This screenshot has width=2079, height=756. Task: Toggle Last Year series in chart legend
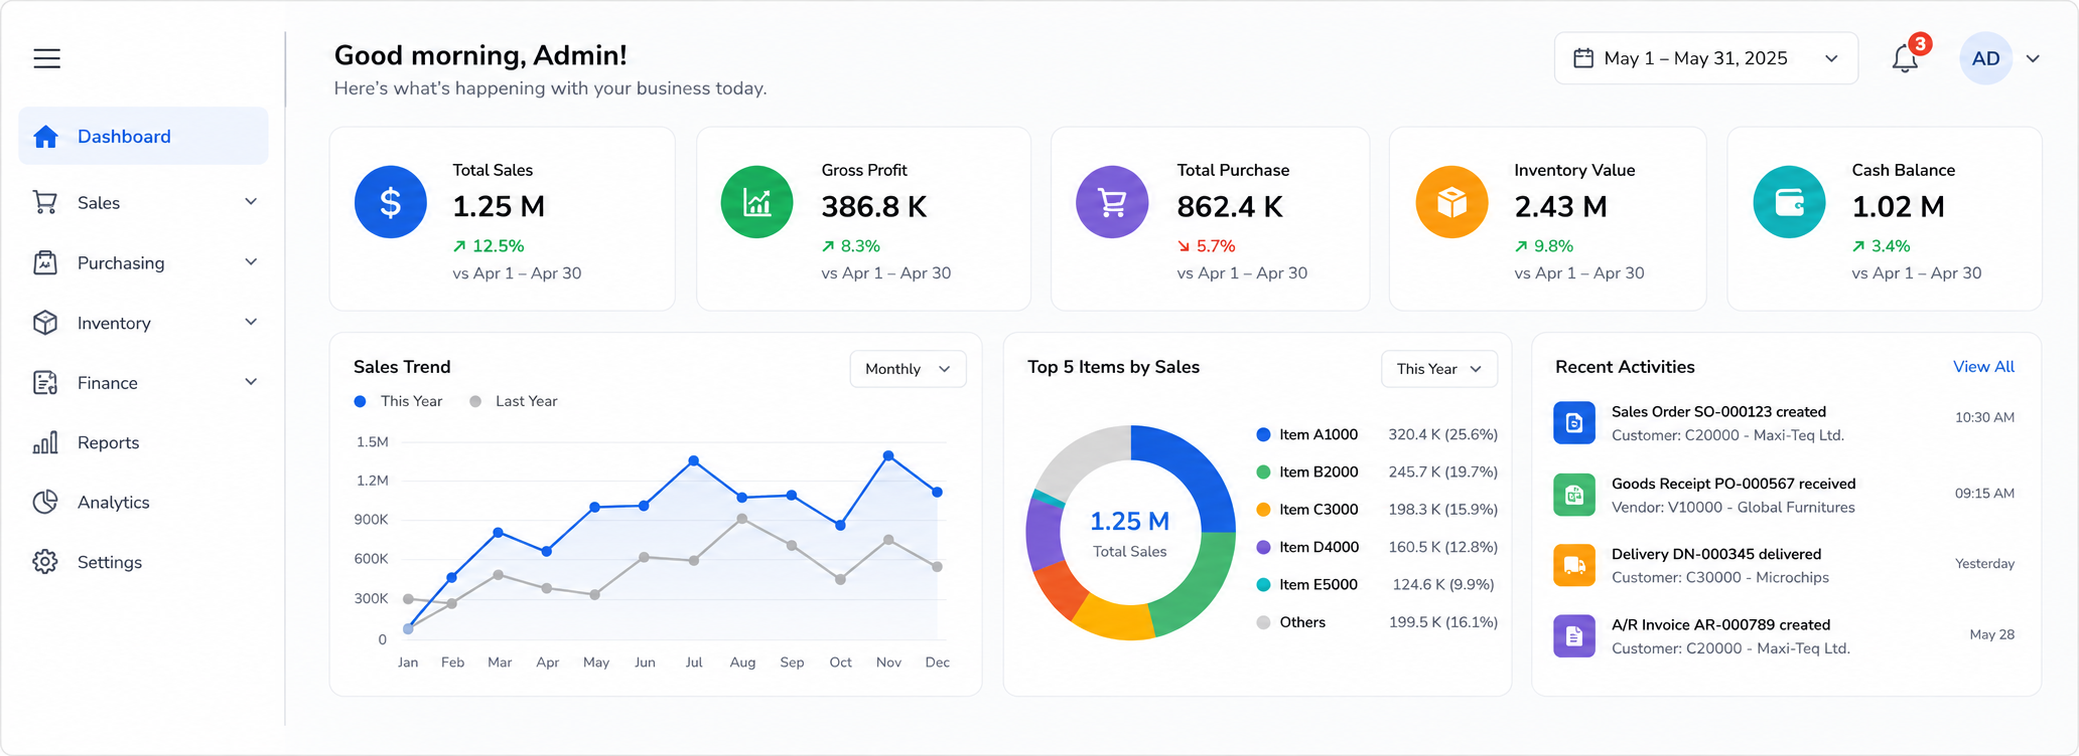click(513, 401)
